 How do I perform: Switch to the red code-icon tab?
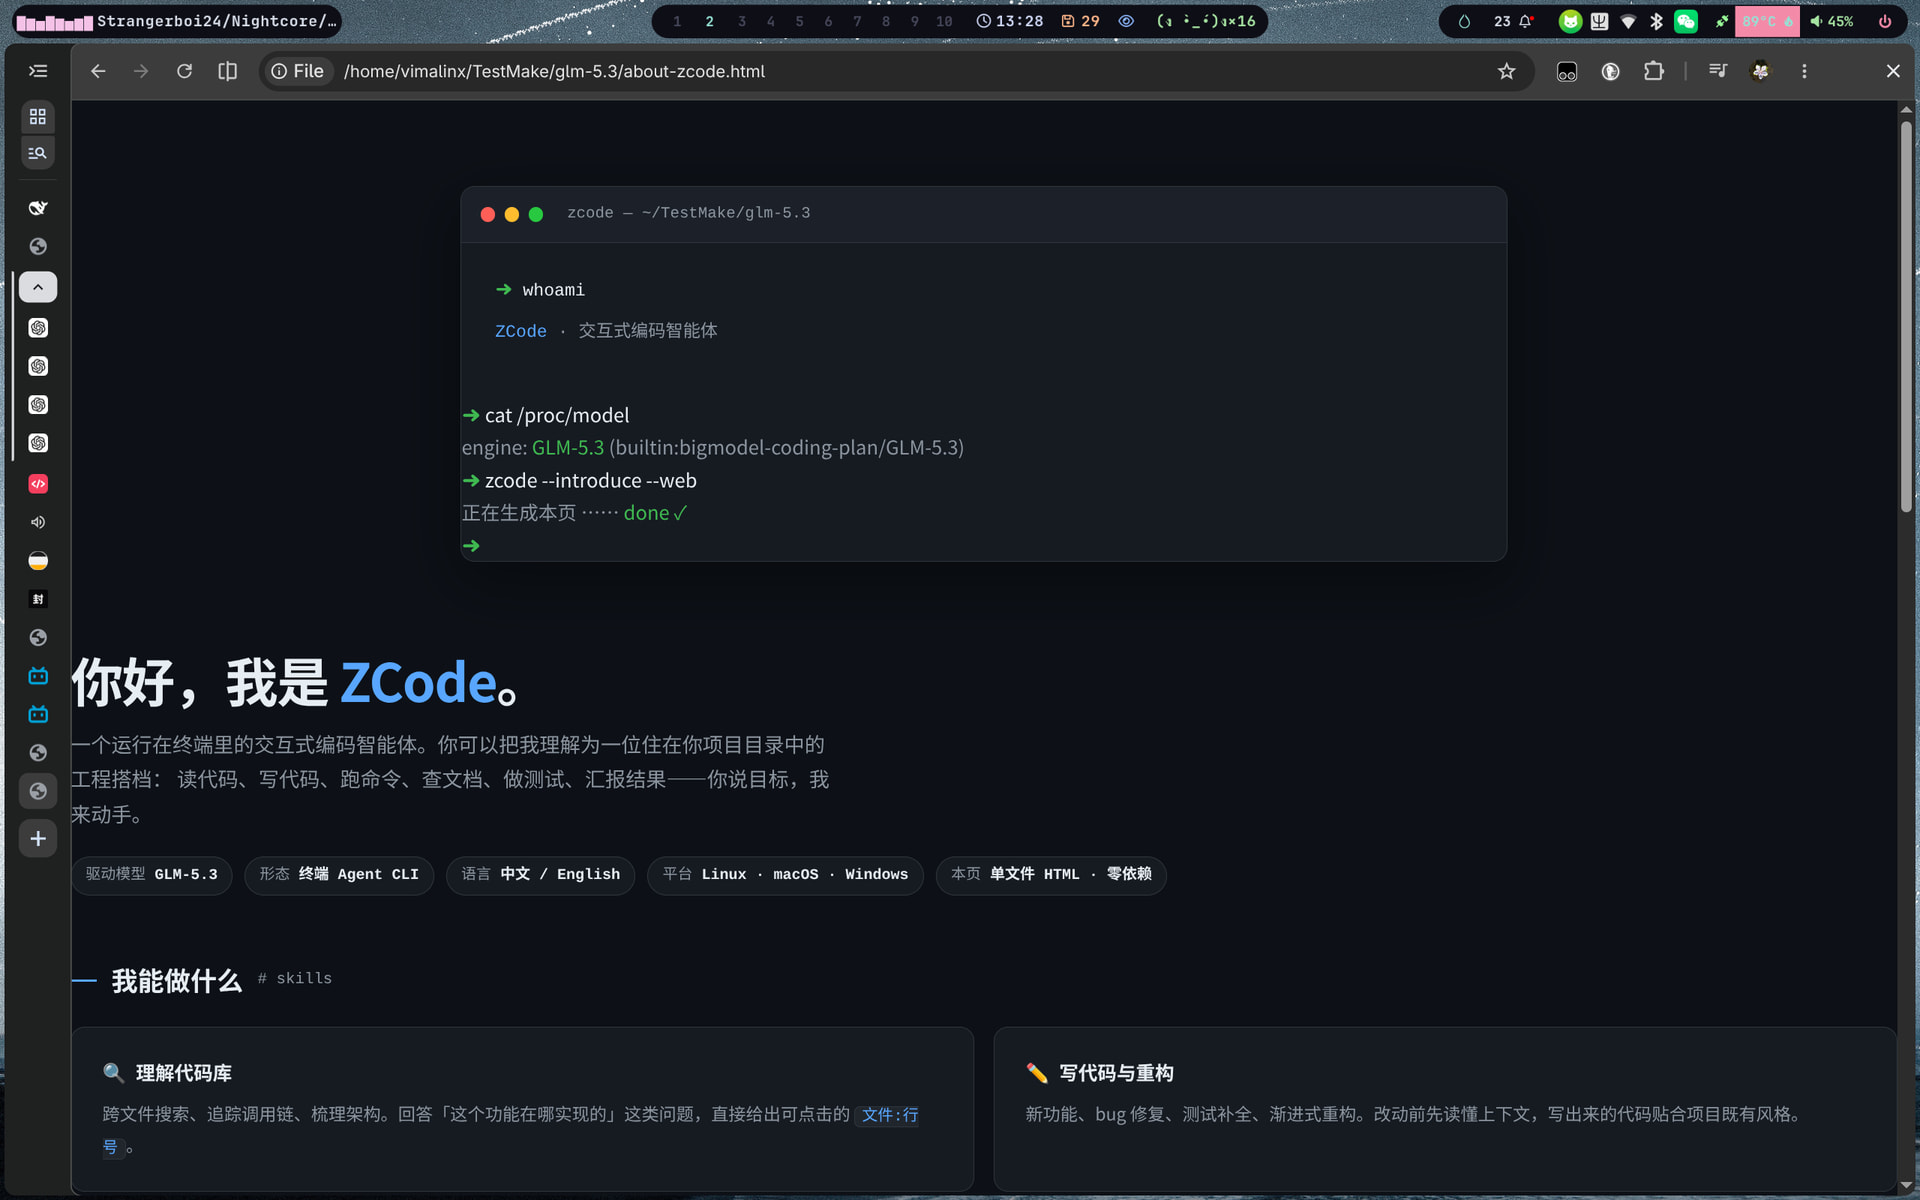38,484
